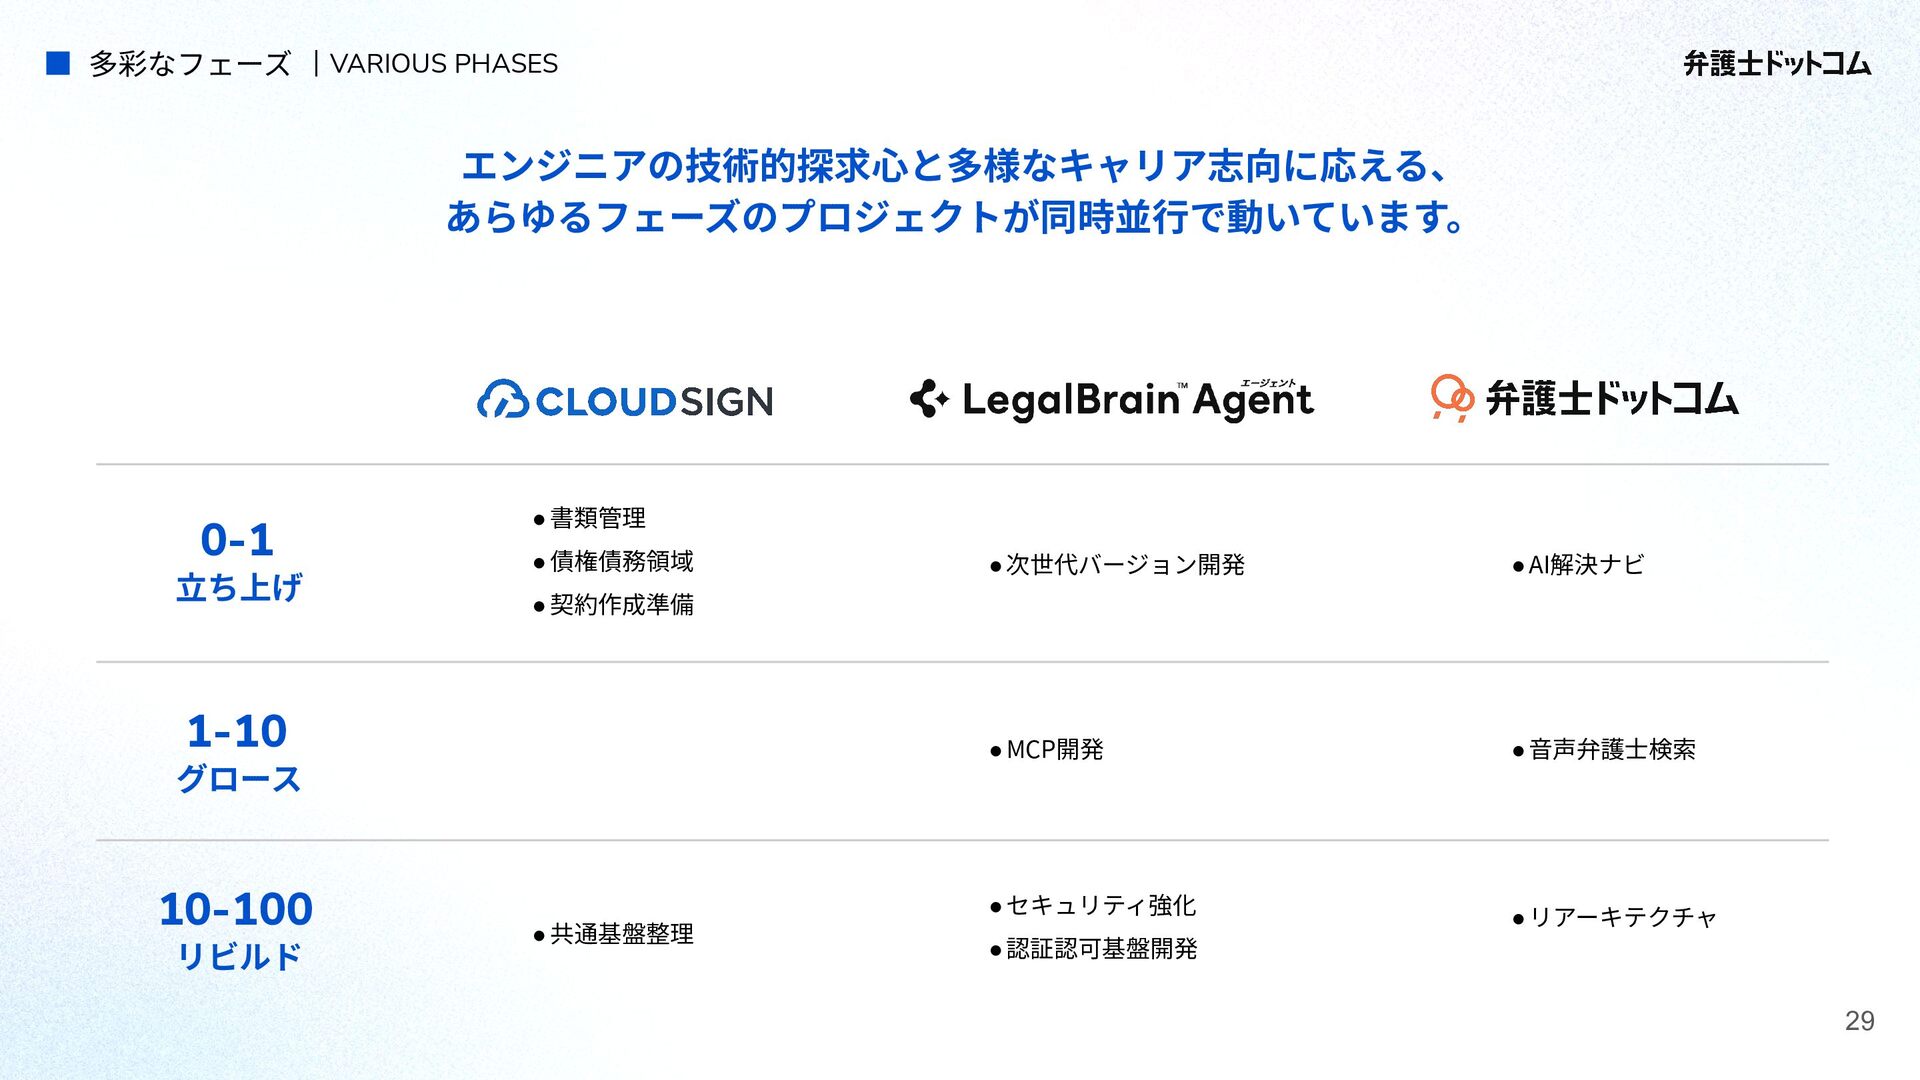Click the 債権債務領域 bullet item

pyautogui.click(x=621, y=561)
